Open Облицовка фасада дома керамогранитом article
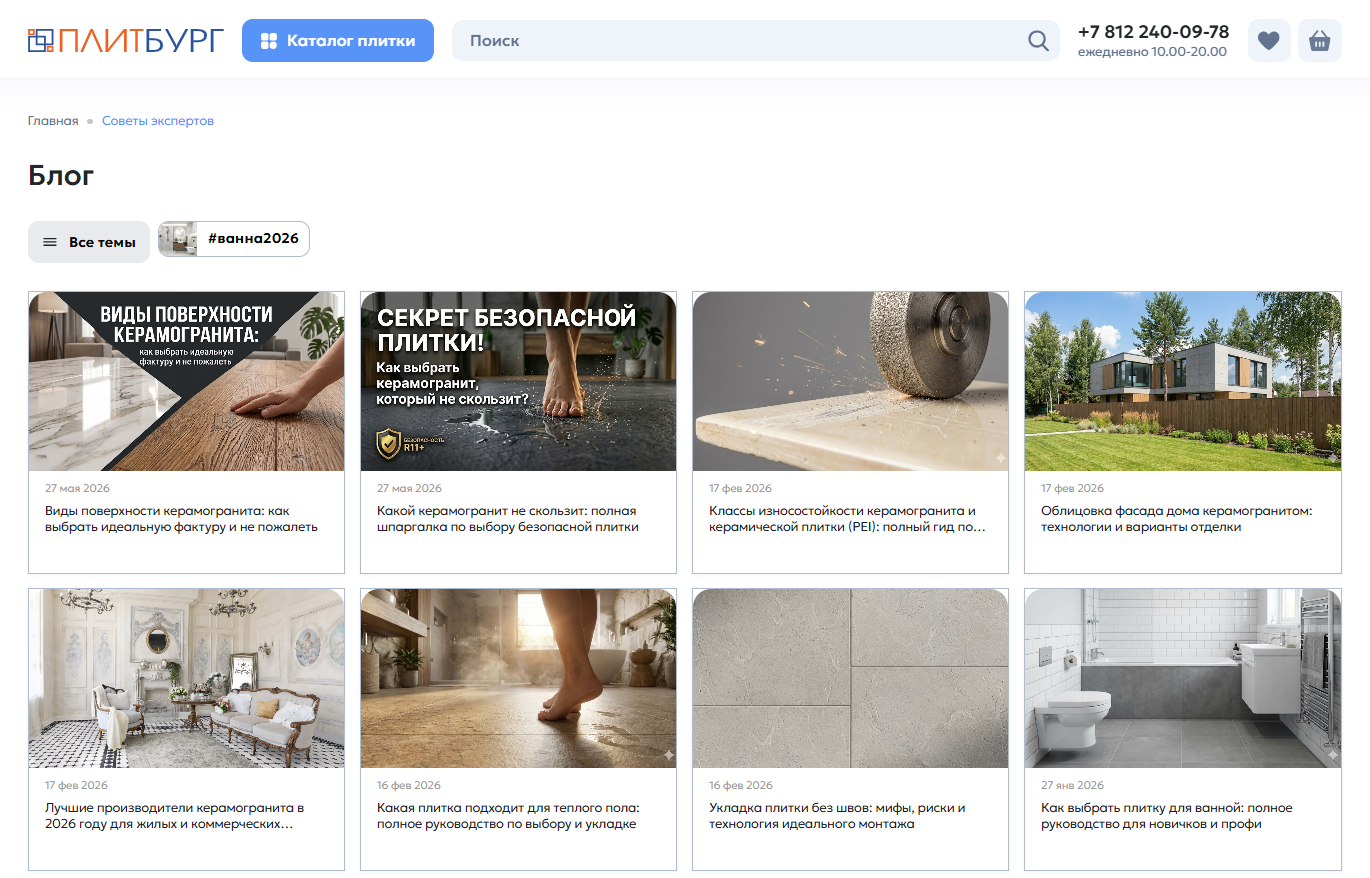The height and width of the screenshot is (878, 1370). coord(1182,432)
